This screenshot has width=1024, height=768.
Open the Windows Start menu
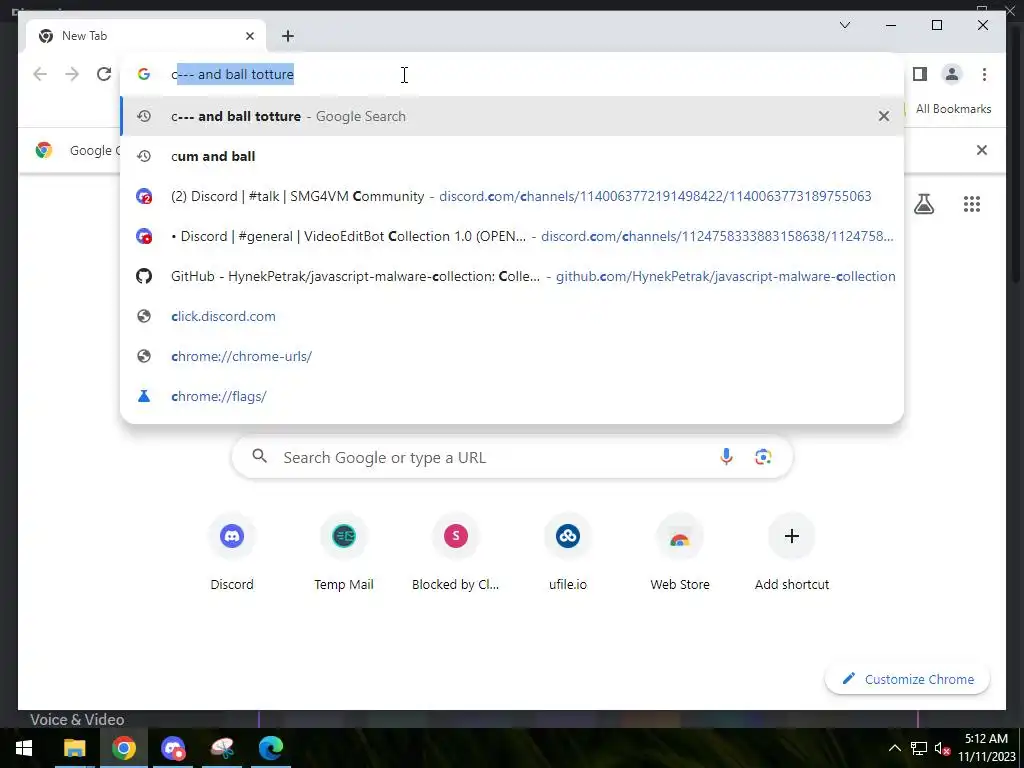[24, 748]
